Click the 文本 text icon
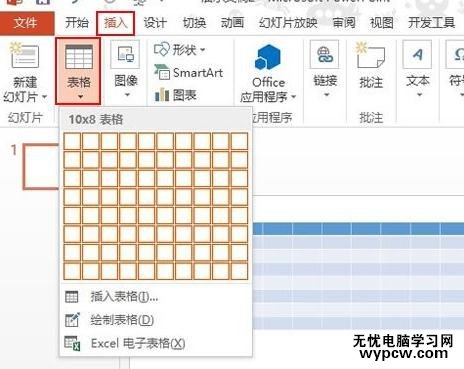This screenshot has width=464, height=369. click(x=417, y=54)
